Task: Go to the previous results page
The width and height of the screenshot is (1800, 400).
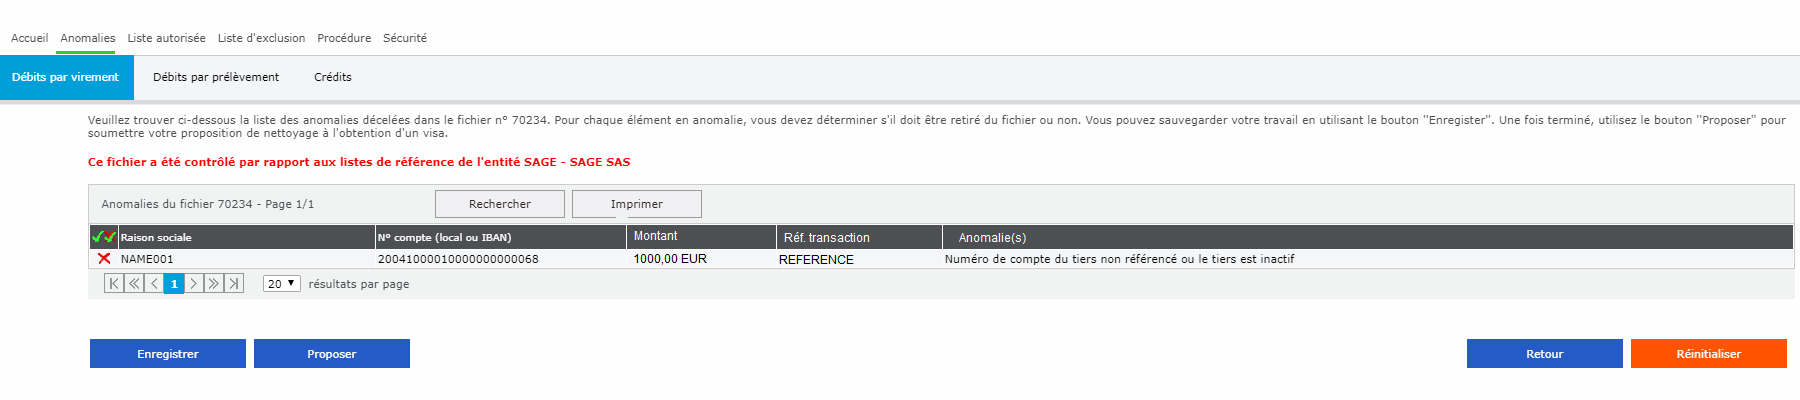Action: (x=154, y=284)
